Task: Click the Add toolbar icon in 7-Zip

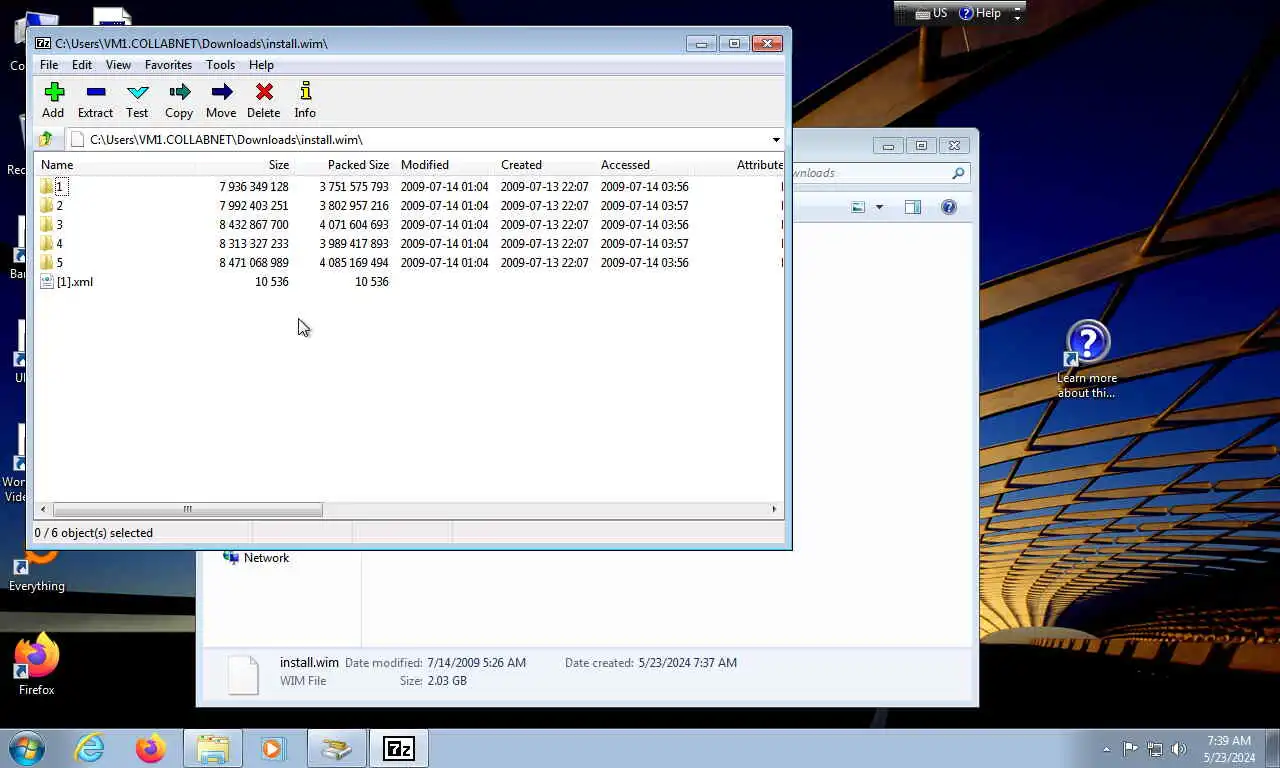Action: 54,100
